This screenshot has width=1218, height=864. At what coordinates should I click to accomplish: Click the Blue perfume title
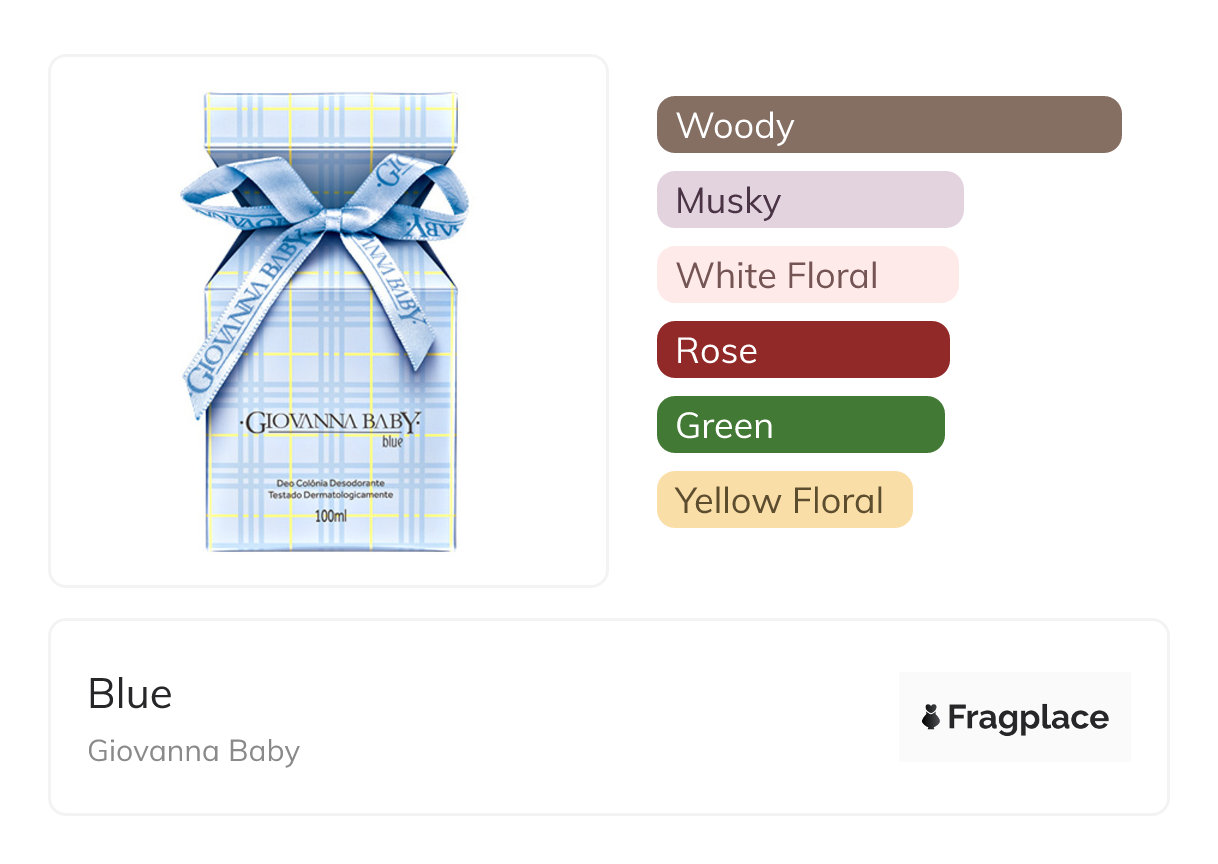[x=130, y=694]
